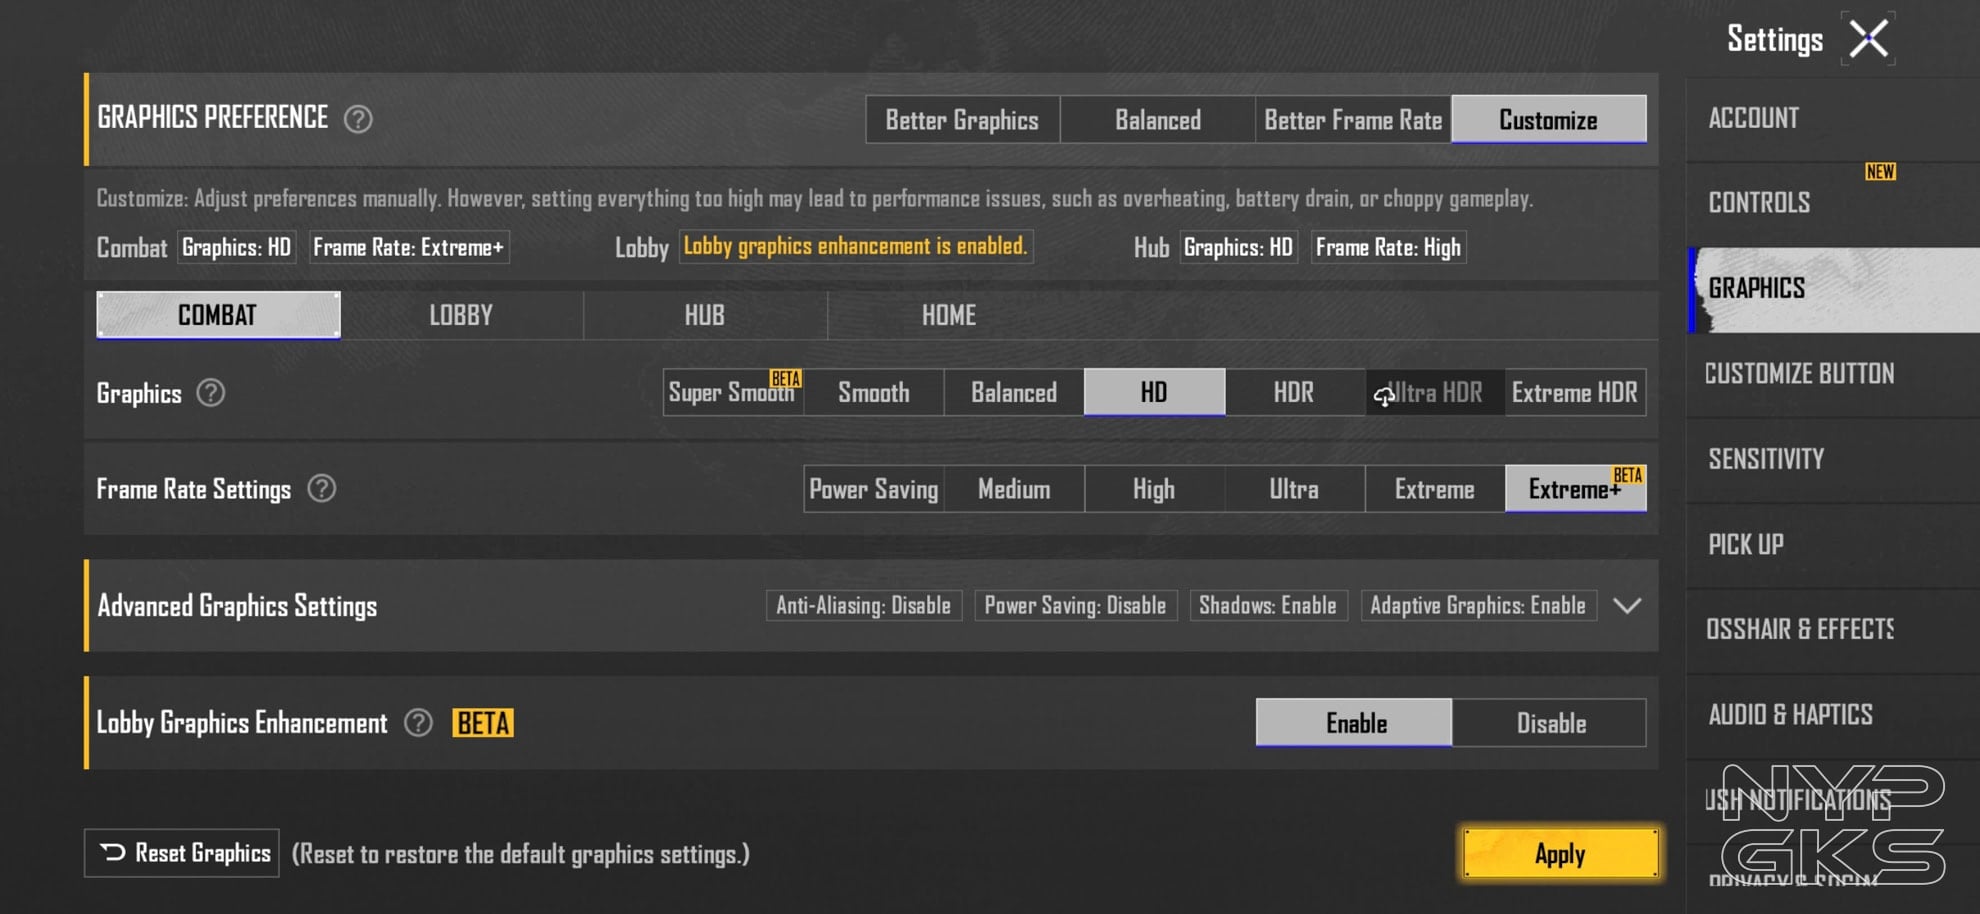Choose HDR graphics quality
Viewport: 1980px width, 914px height.
tap(1294, 392)
